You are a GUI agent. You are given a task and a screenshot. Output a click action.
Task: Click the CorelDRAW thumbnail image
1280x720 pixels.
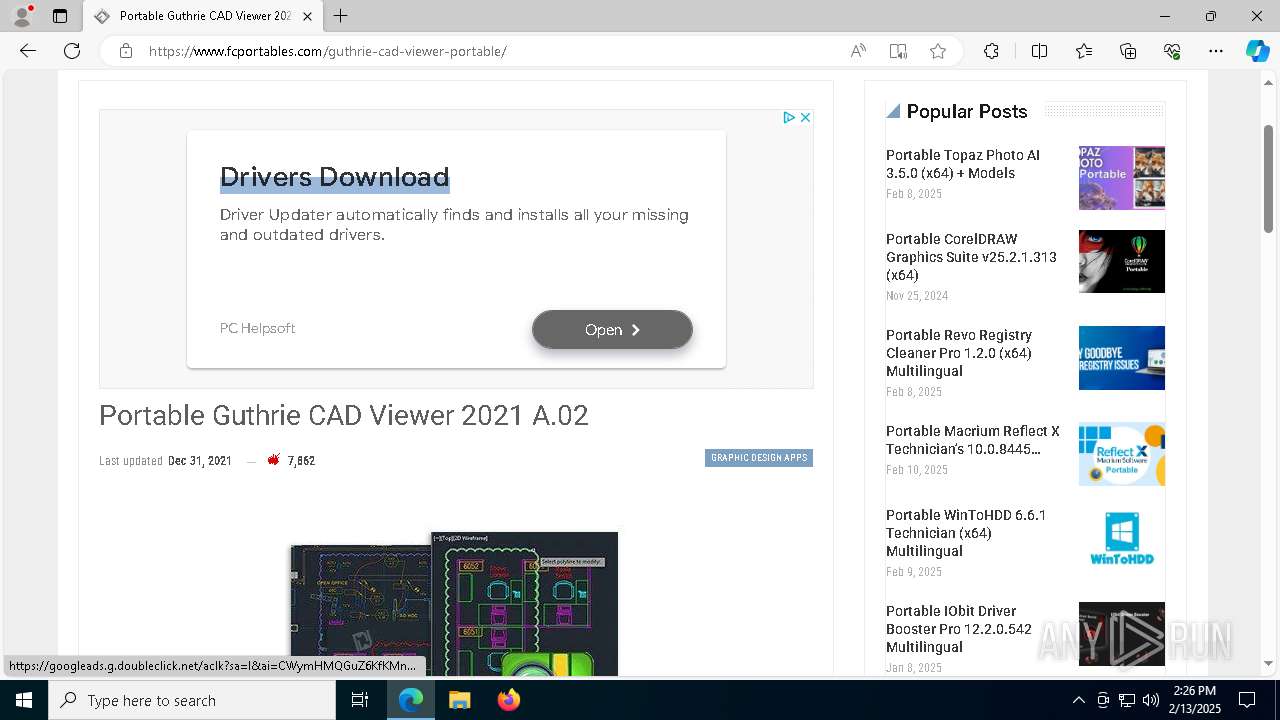[x=1122, y=262]
